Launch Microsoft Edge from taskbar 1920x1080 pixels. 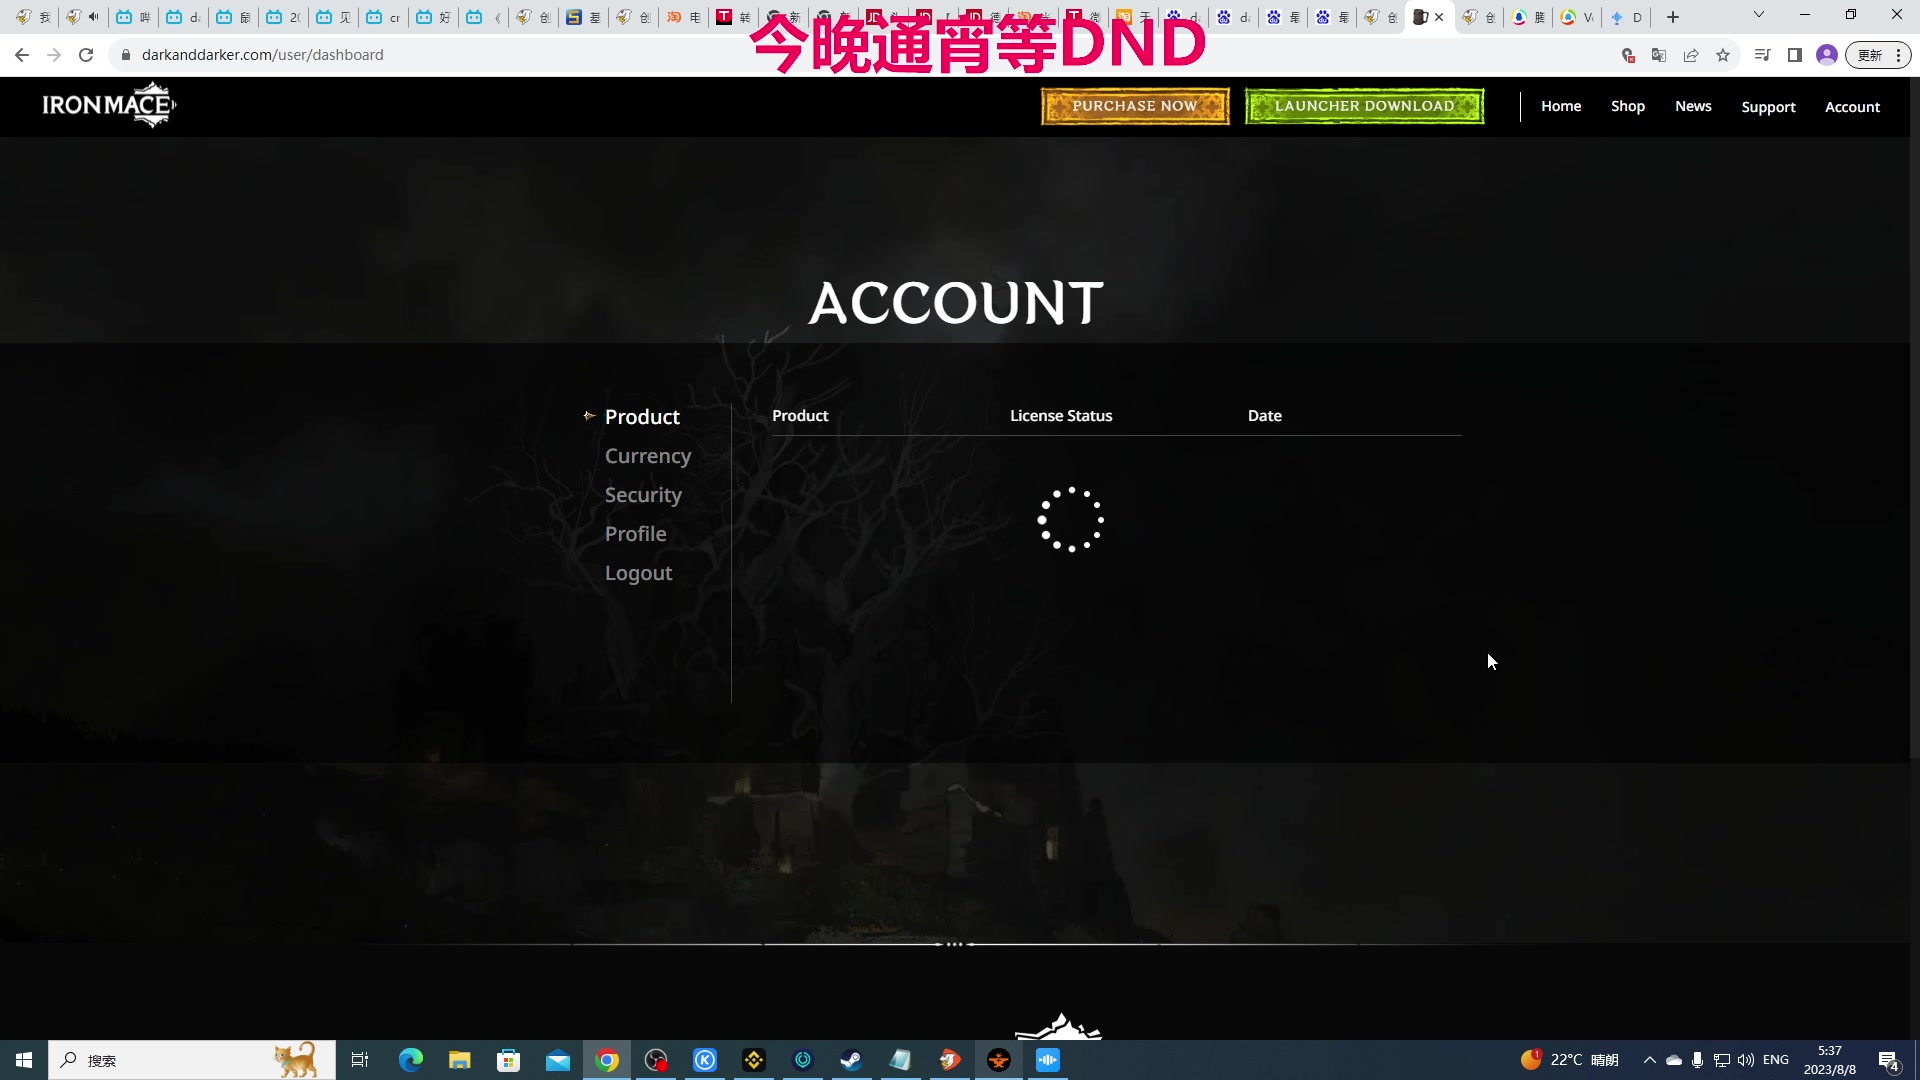[x=410, y=1060]
